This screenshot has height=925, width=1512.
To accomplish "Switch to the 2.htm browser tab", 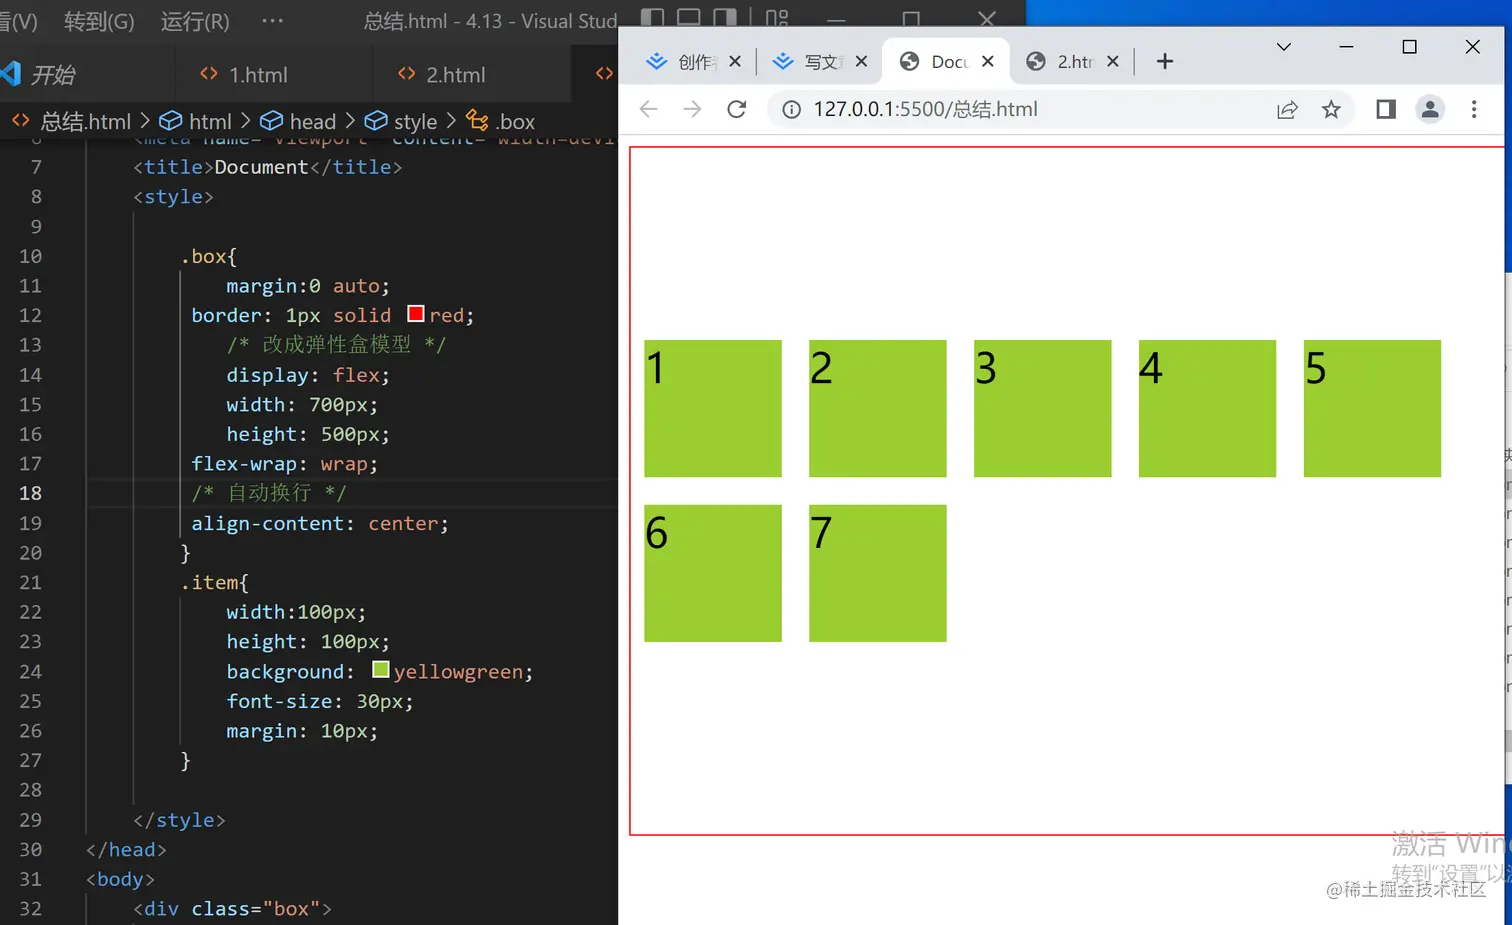I will click(x=1071, y=61).
